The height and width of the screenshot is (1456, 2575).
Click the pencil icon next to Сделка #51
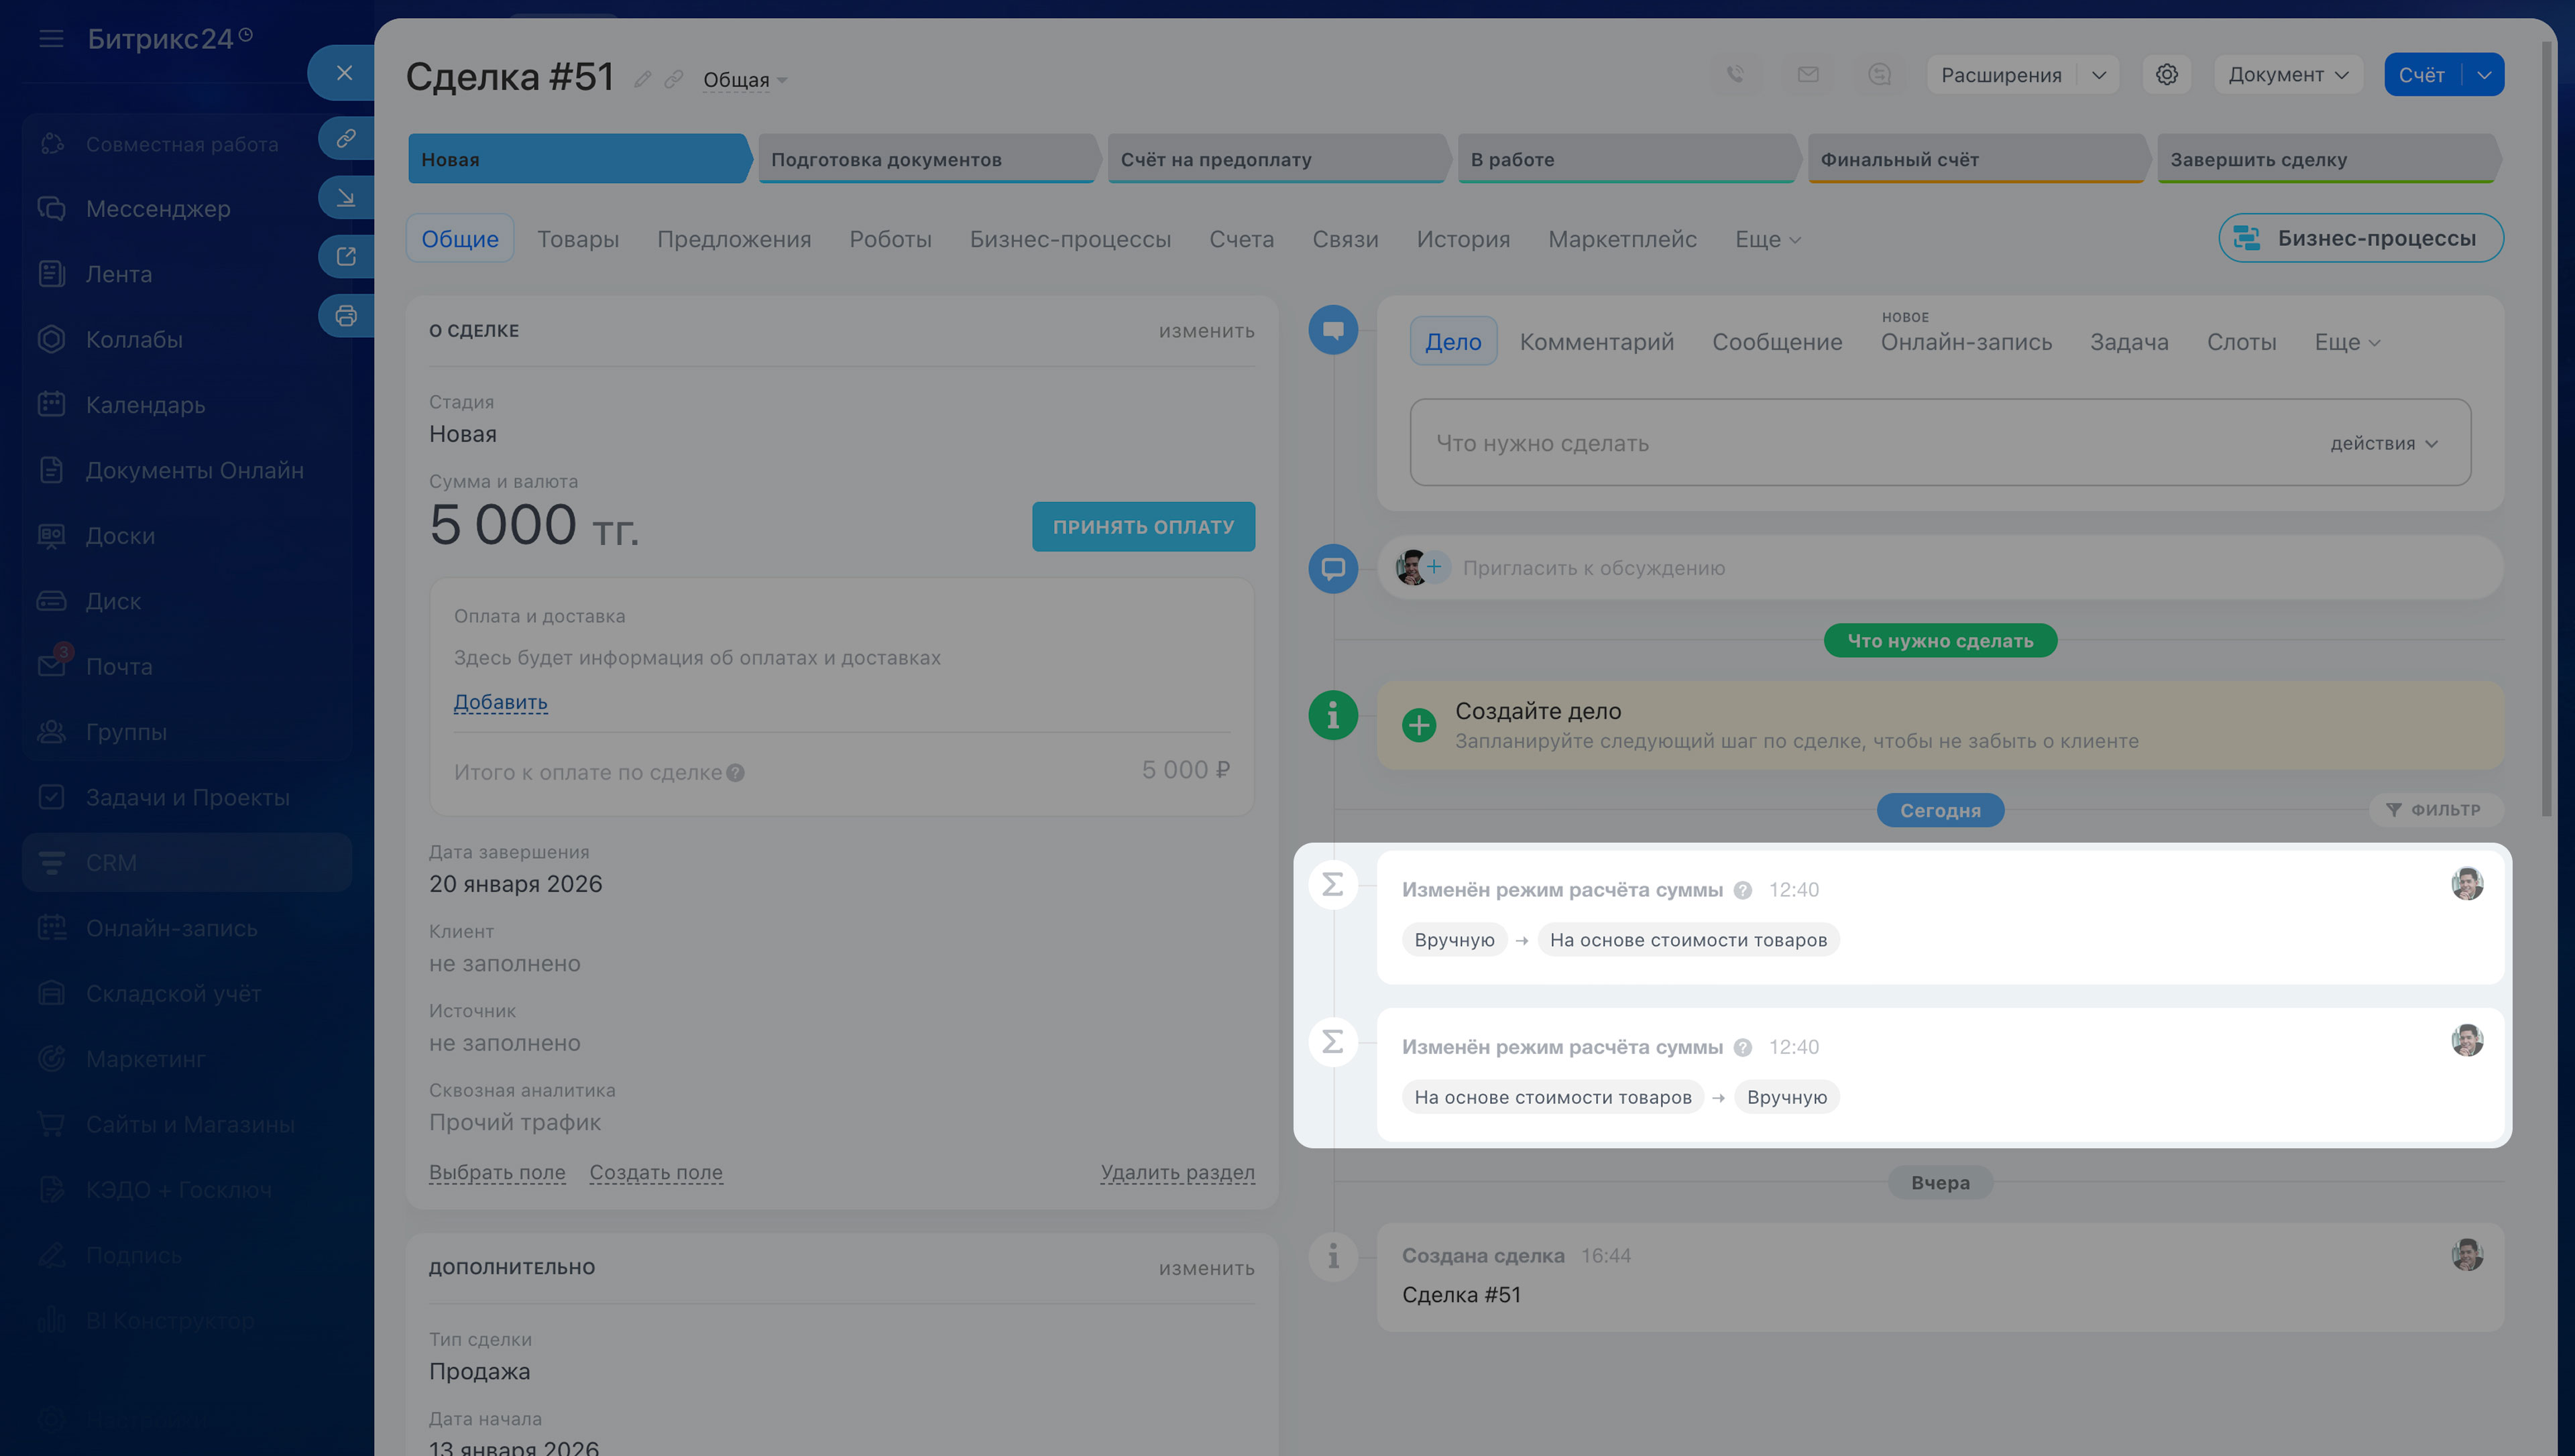(x=643, y=79)
